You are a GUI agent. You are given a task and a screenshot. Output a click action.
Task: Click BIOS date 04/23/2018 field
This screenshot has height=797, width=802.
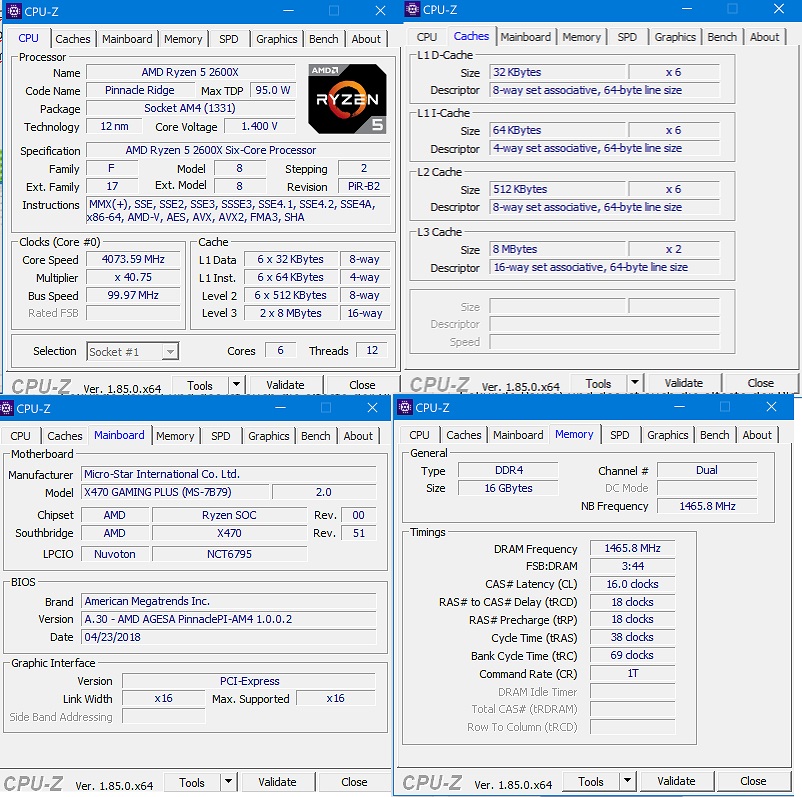tap(229, 637)
